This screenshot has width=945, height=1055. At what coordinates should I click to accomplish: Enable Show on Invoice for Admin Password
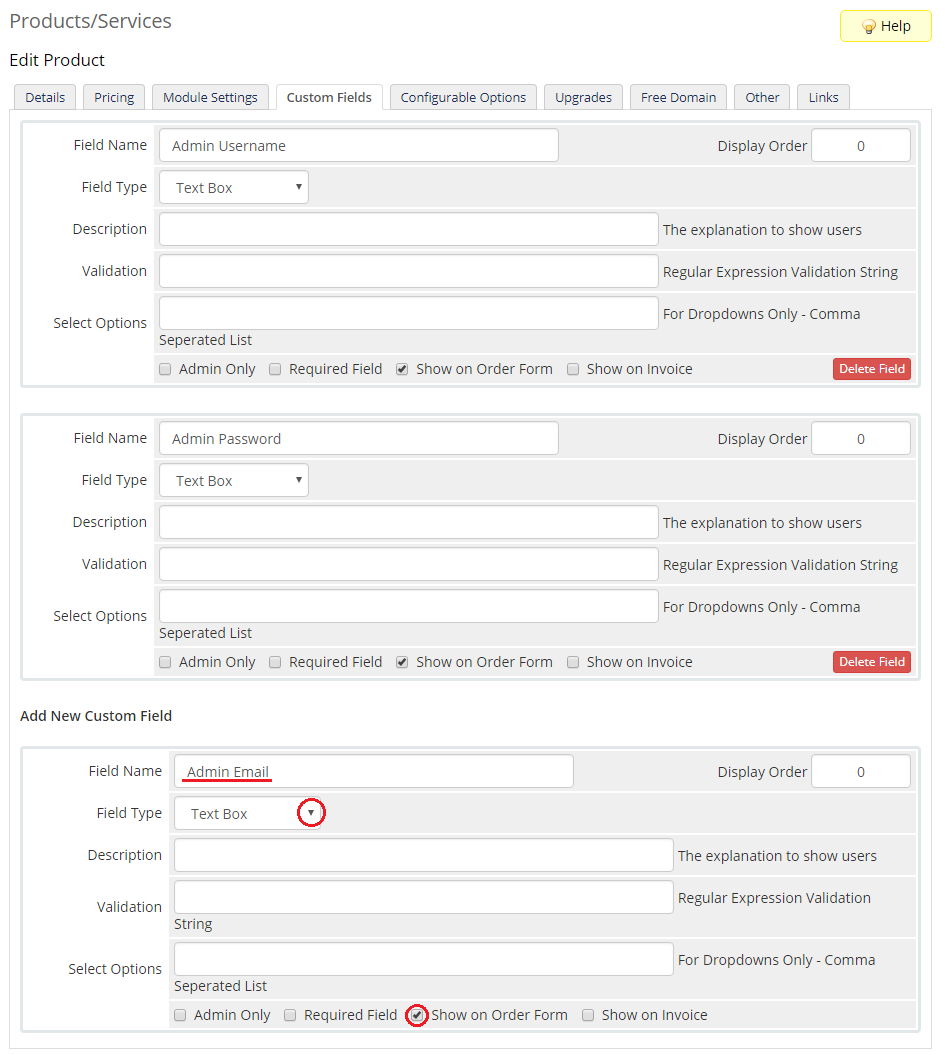[x=573, y=662]
